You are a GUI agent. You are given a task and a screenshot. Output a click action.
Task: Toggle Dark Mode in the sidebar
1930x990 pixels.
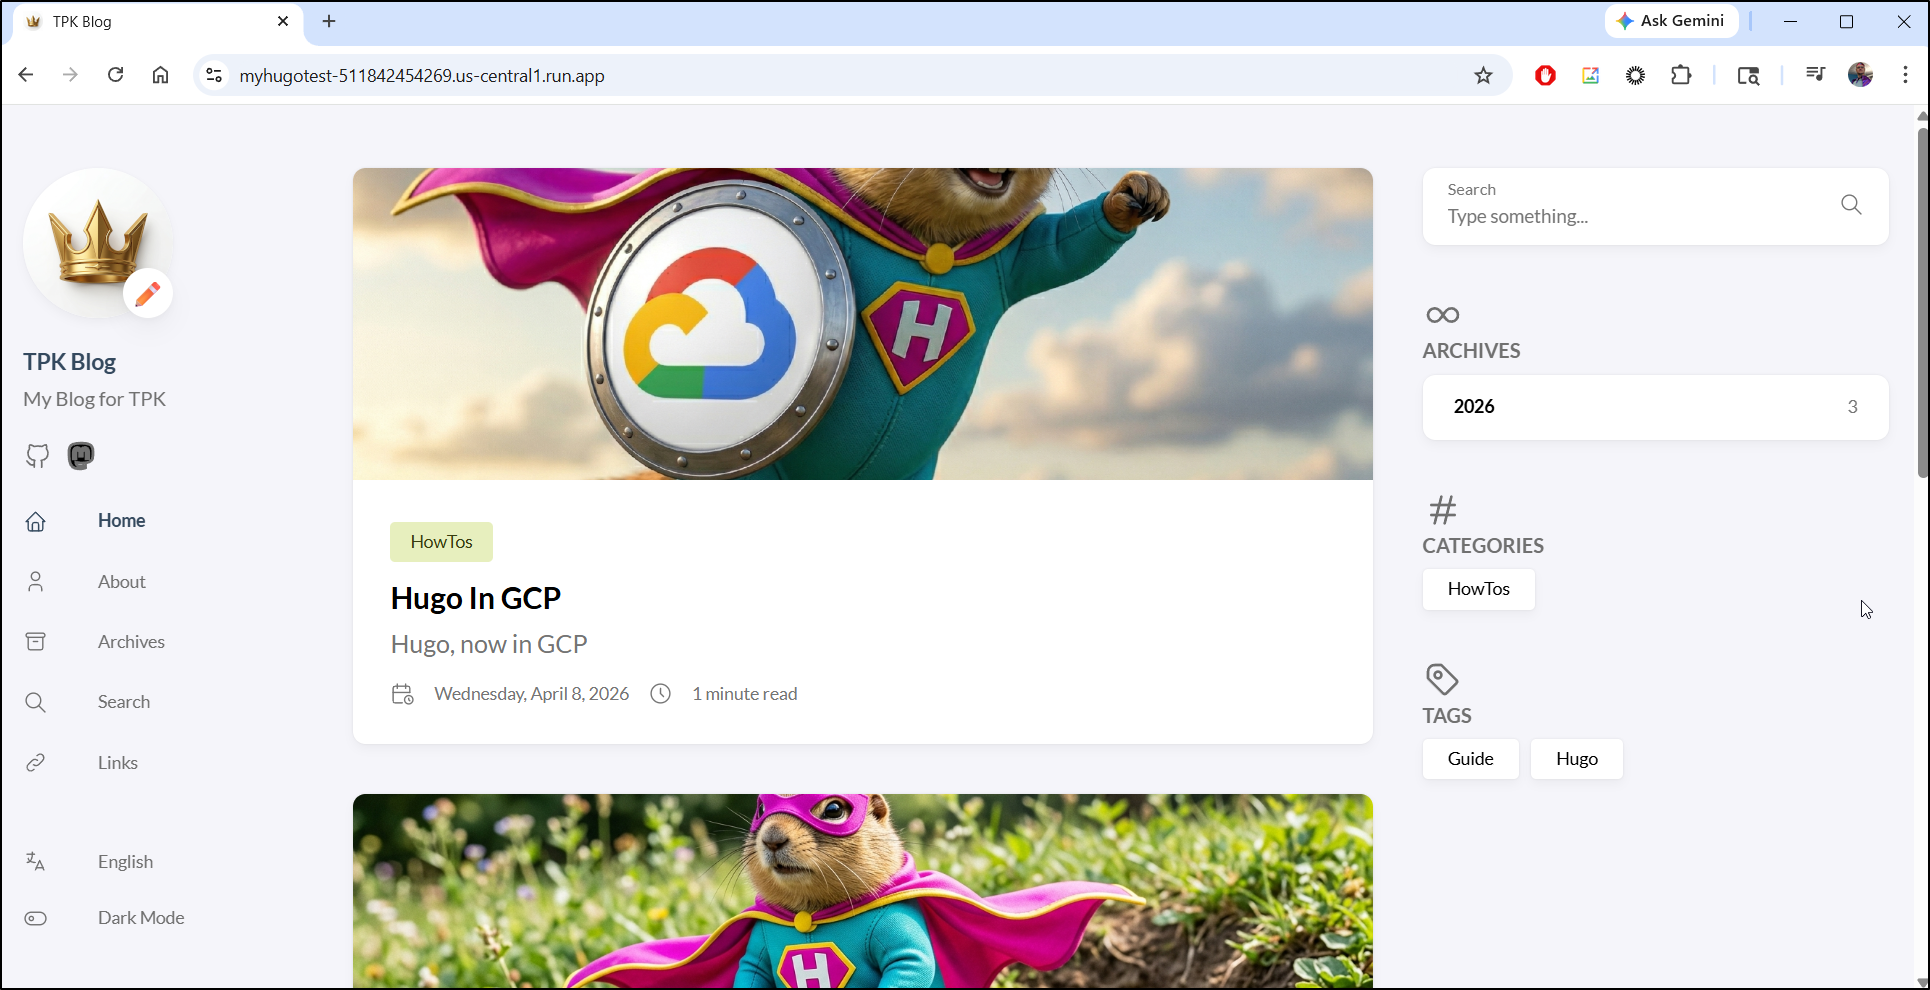tap(140, 918)
